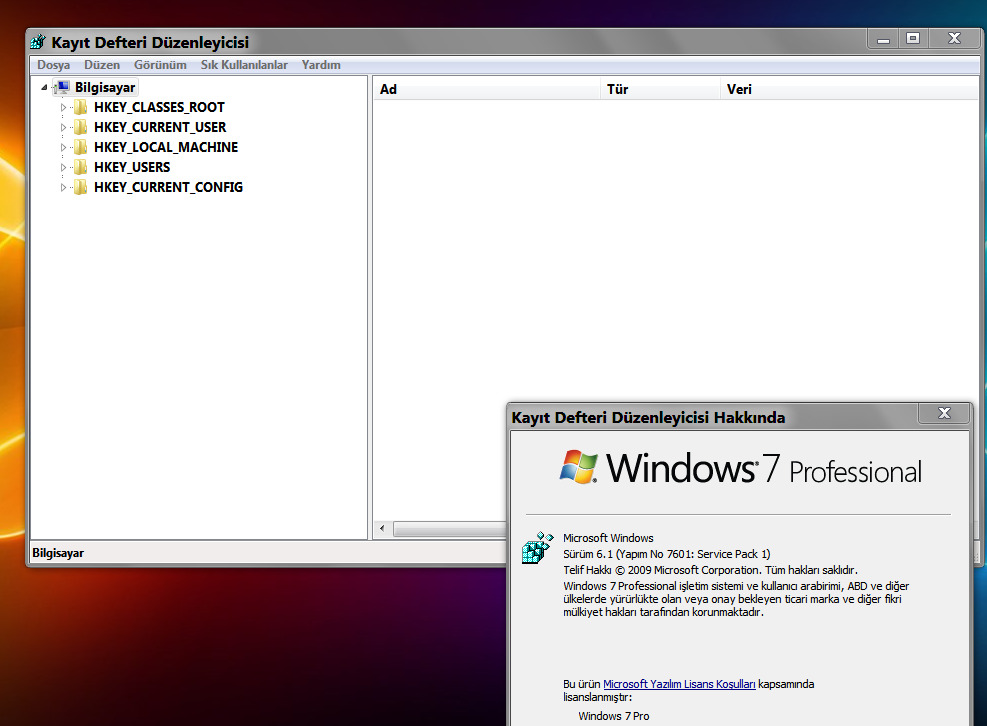The width and height of the screenshot is (987, 726).
Task: Select the HKEY_CURRENT_USER label
Action: 160,128
